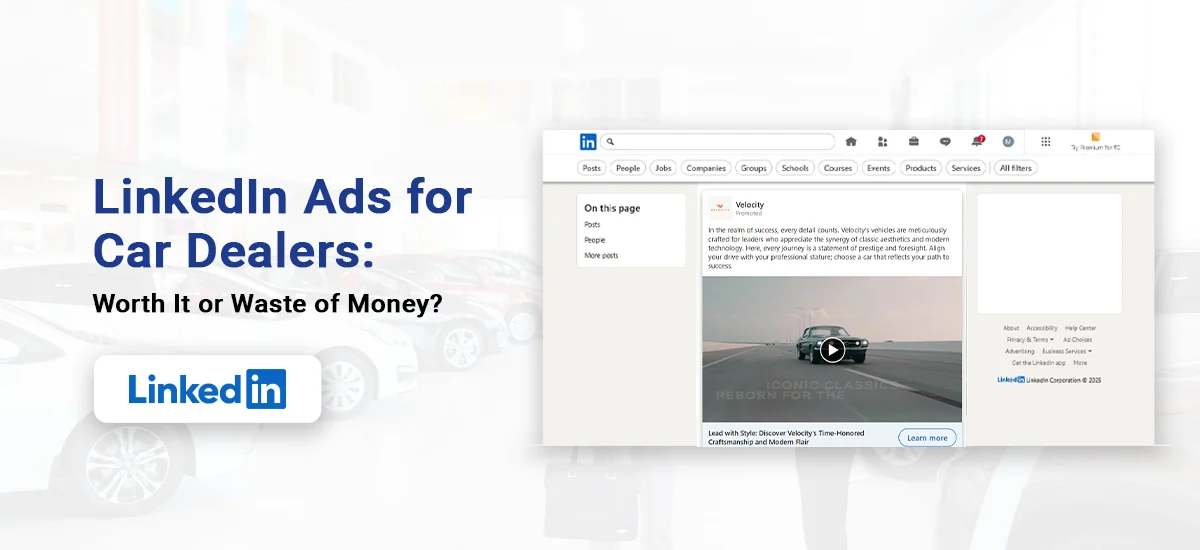Open the Accessibility footer link

(1042, 328)
